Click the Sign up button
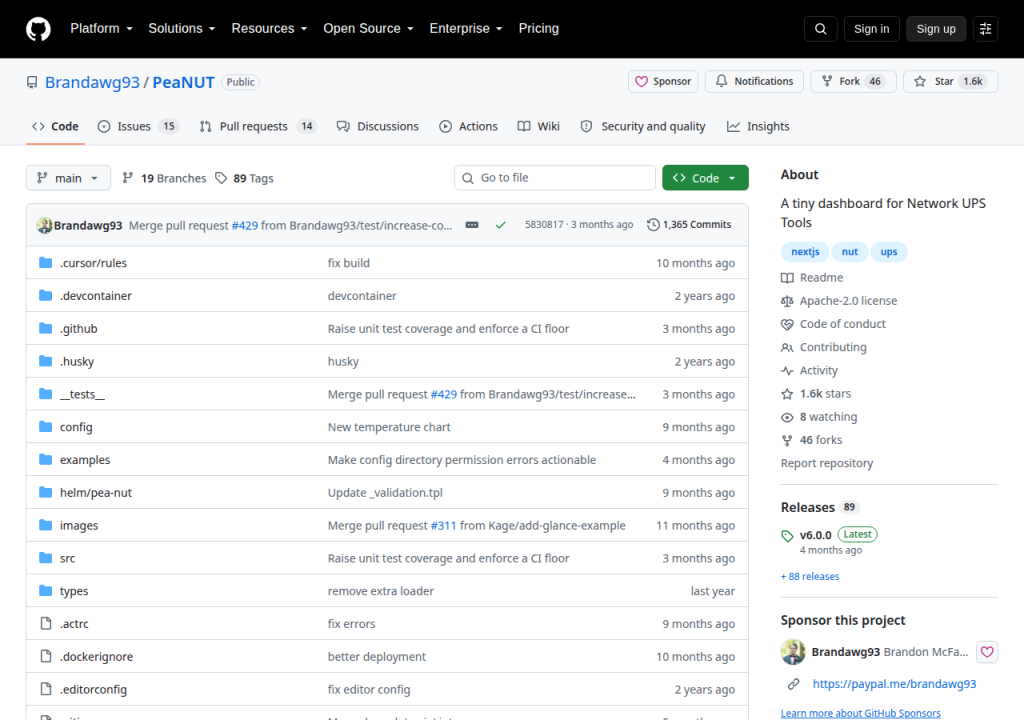 935,29
